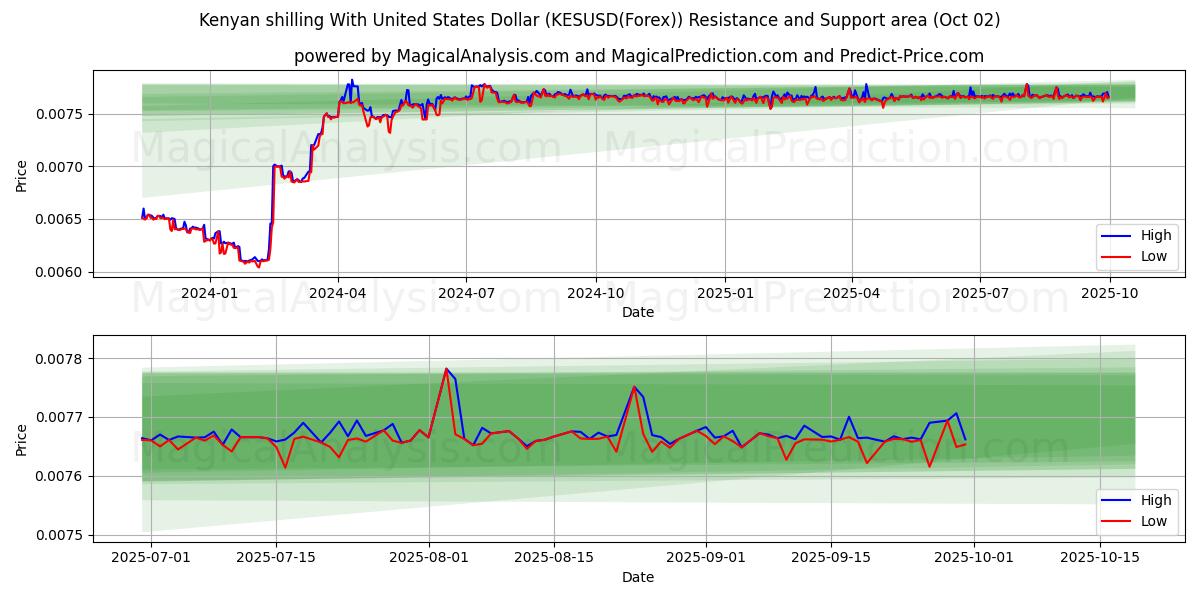The image size is (1200, 600).
Task: Click the 2024-10 tick label on top chart
Action: click(x=596, y=293)
